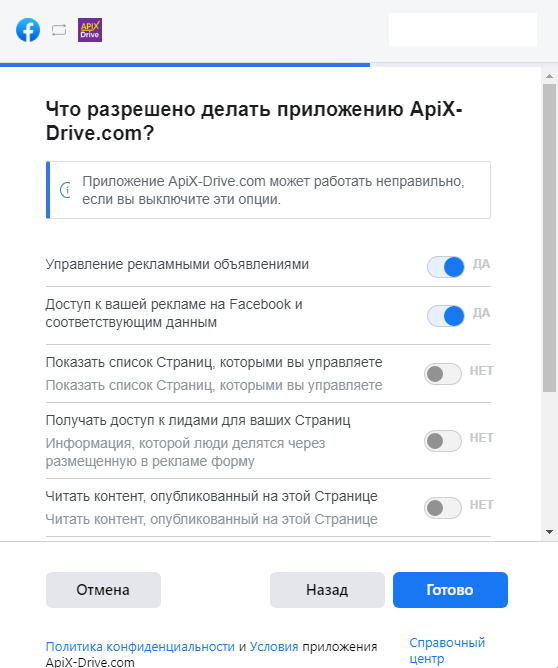Click the Готово button

pos(450,590)
